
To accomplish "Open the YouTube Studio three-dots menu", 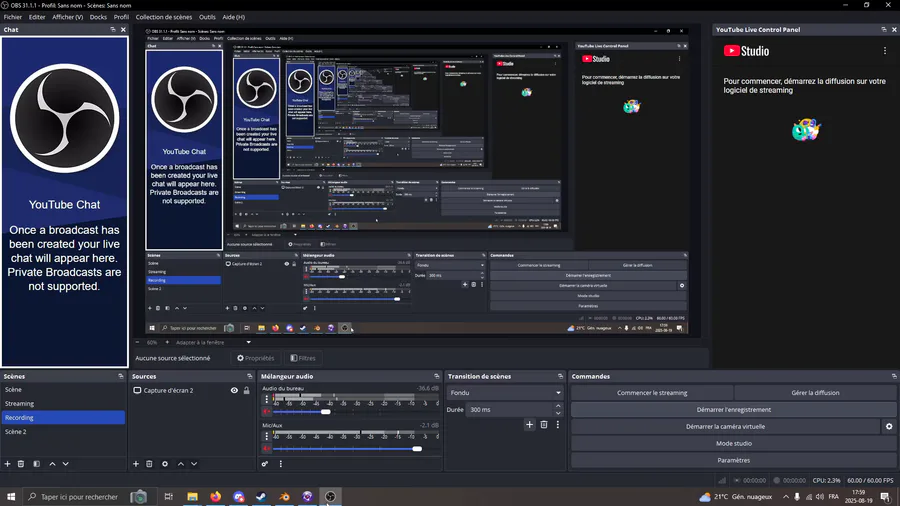I will pyautogui.click(x=885, y=51).
